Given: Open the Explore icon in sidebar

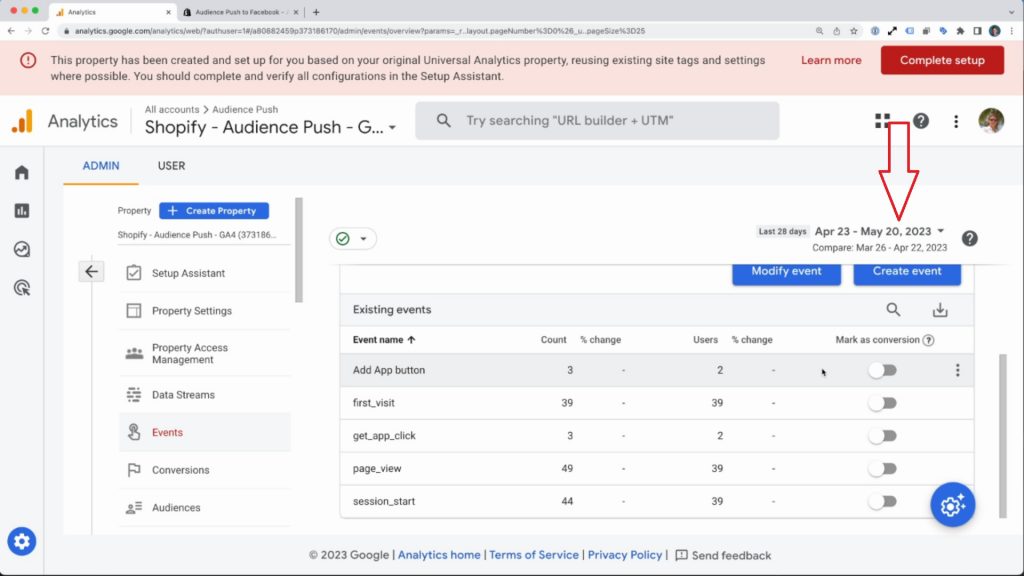Looking at the screenshot, I should [x=22, y=249].
